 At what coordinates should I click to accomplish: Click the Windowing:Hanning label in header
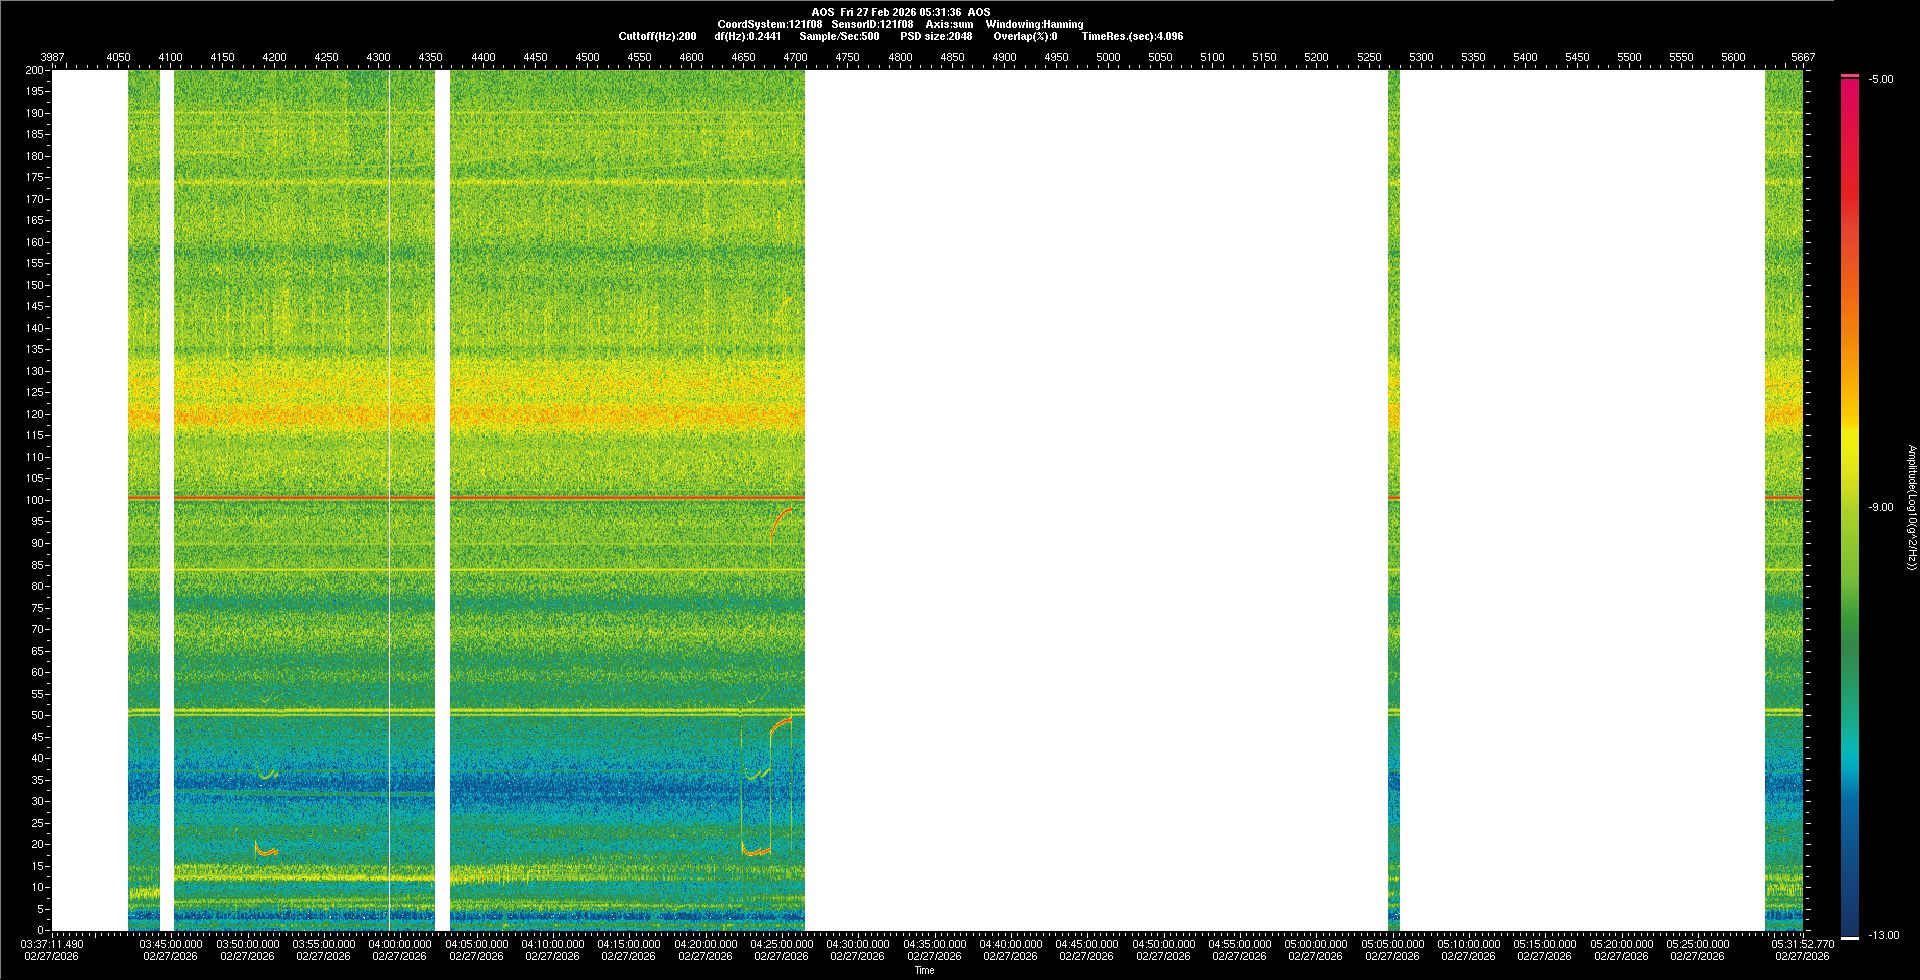click(x=1034, y=24)
